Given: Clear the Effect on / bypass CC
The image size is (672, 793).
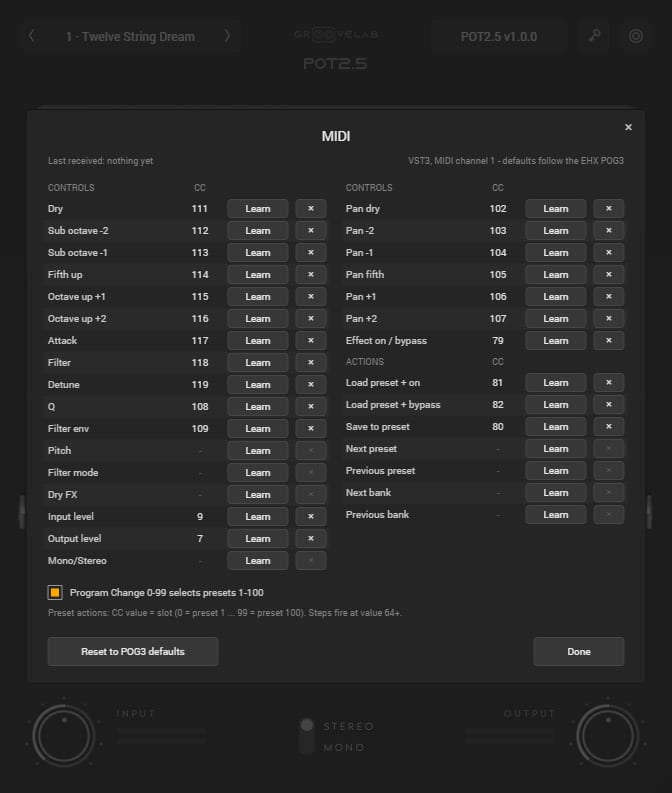Looking at the screenshot, I should tap(609, 340).
